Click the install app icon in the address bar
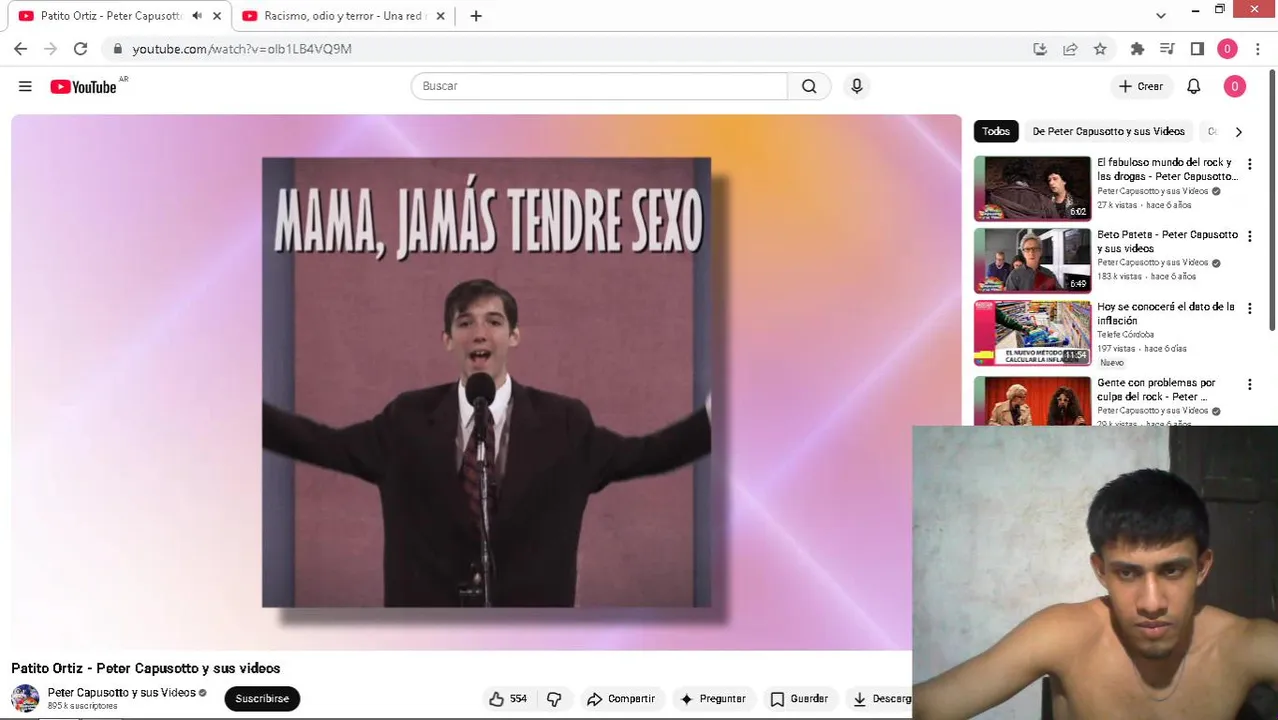The height and width of the screenshot is (720, 1278). [x=1040, y=49]
